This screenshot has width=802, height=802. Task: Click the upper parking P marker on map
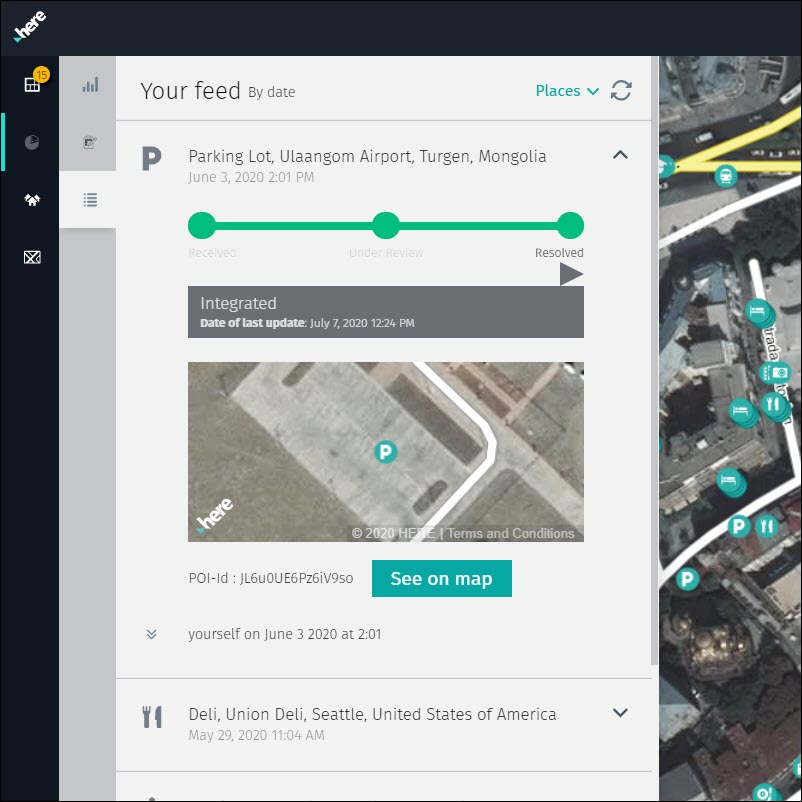pos(739,526)
